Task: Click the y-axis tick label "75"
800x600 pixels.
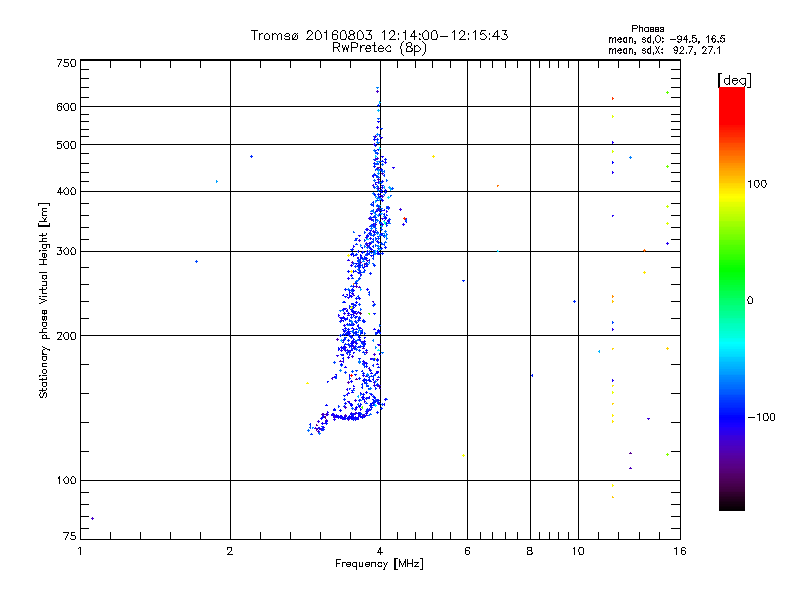Action: coord(70,536)
